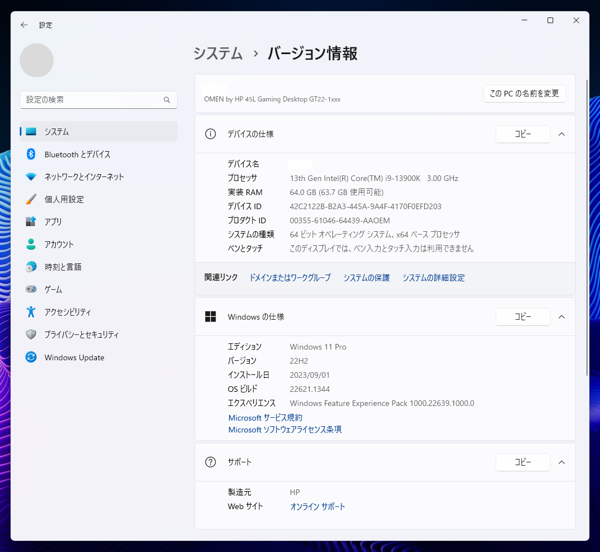Click the 個人用設定 paintbrush icon

[x=31, y=199]
